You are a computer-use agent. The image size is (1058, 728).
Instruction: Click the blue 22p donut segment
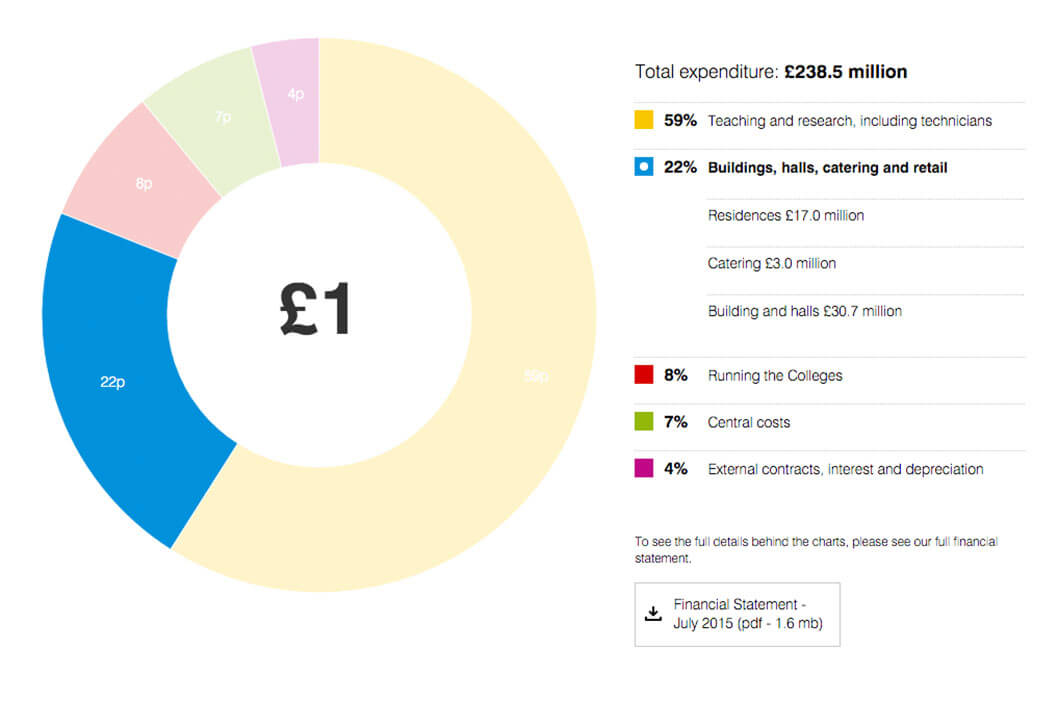[x=112, y=382]
